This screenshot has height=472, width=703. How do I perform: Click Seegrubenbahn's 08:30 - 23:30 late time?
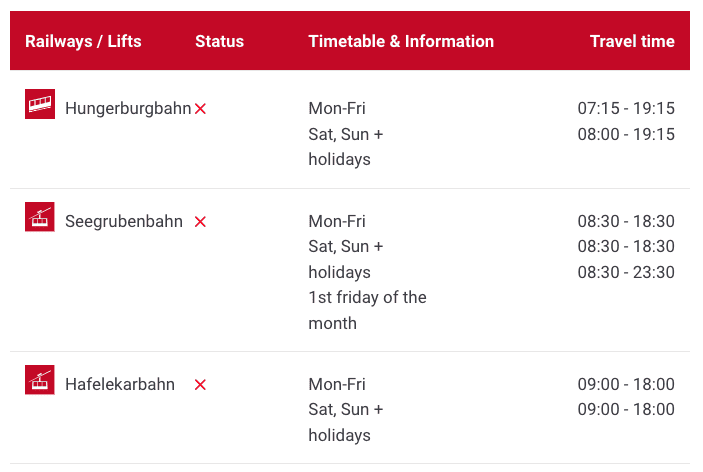point(626,273)
